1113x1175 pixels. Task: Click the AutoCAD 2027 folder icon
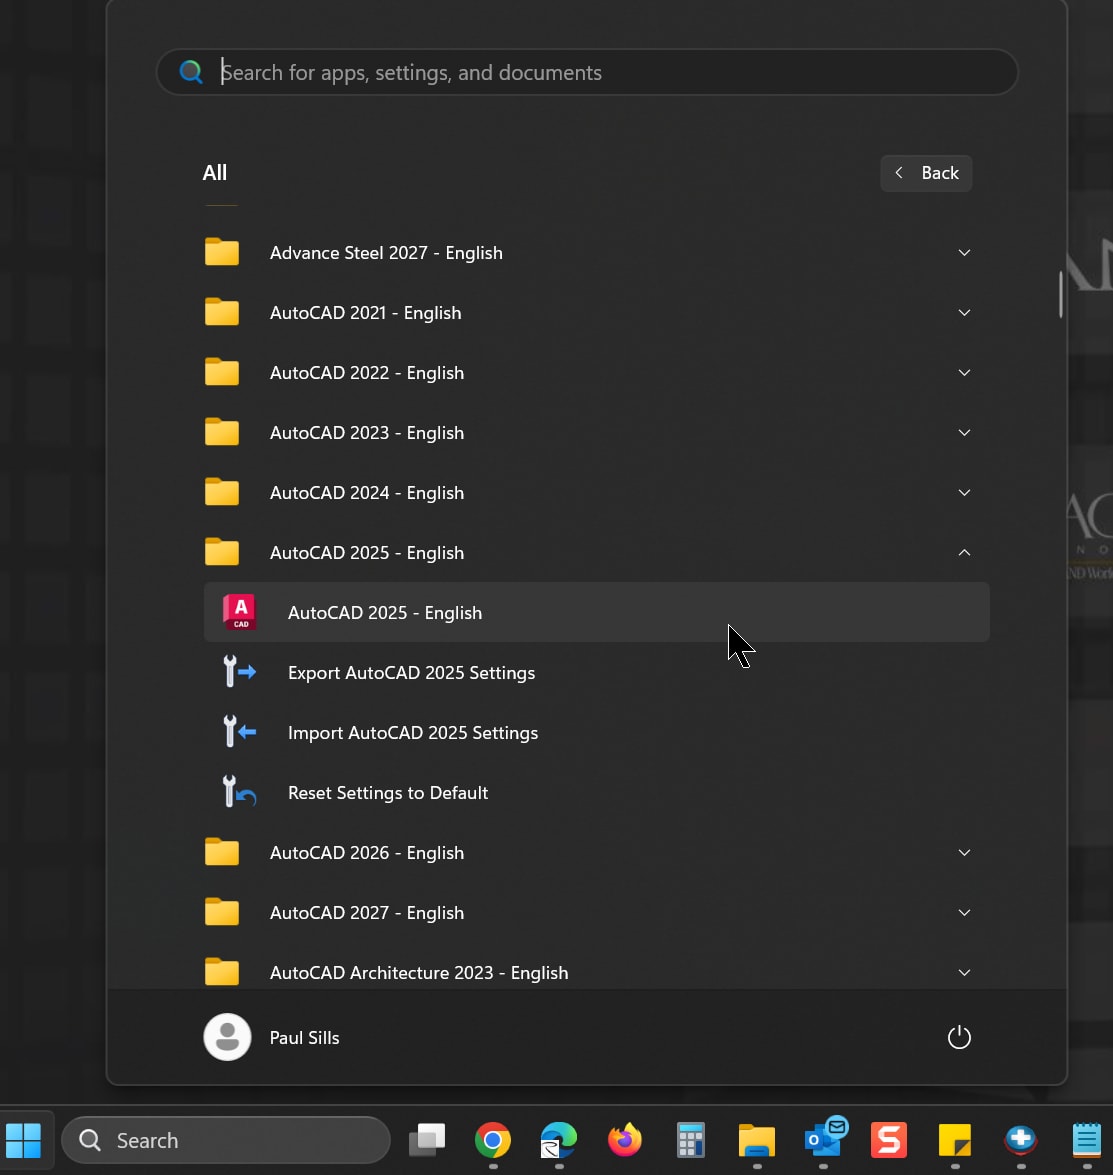pyautogui.click(x=222, y=912)
